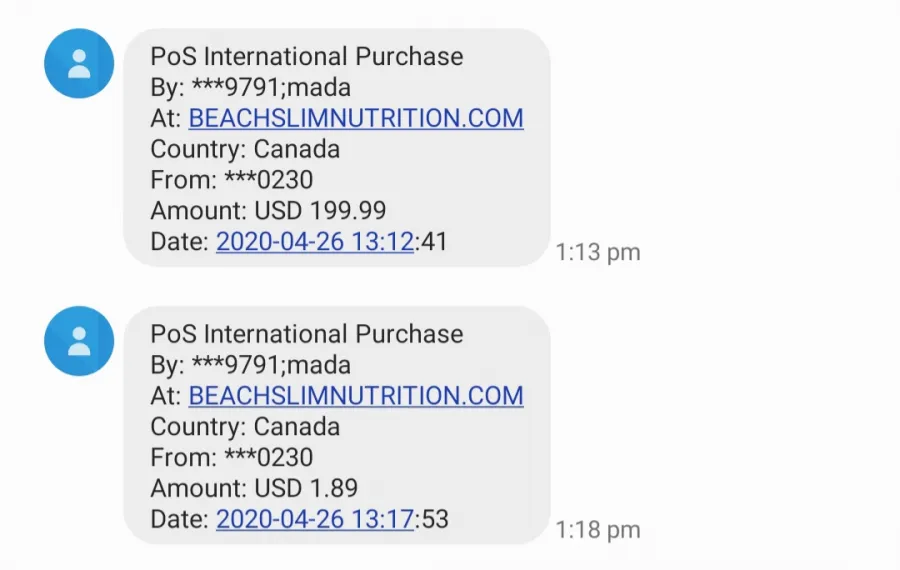This screenshot has width=900, height=570.
Task: Select the USD 199.99 purchase message bubble
Action: [337, 148]
